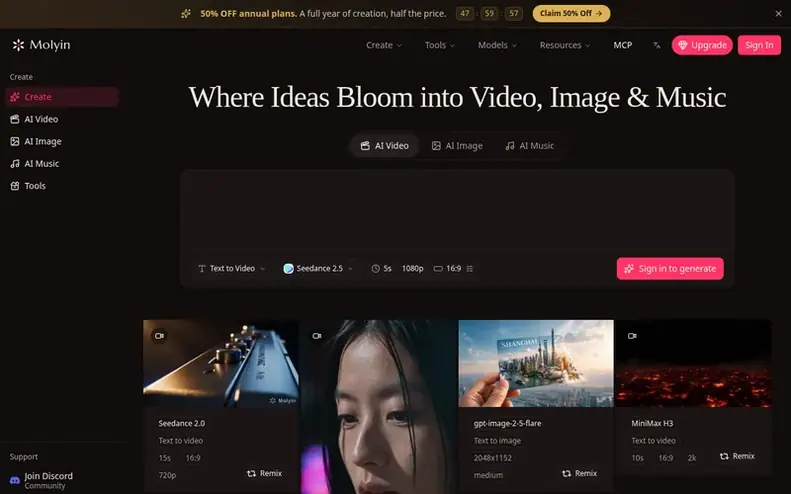The height and width of the screenshot is (494, 791).
Task: Change the 16:9 aspect ratio setting
Action: tap(447, 268)
